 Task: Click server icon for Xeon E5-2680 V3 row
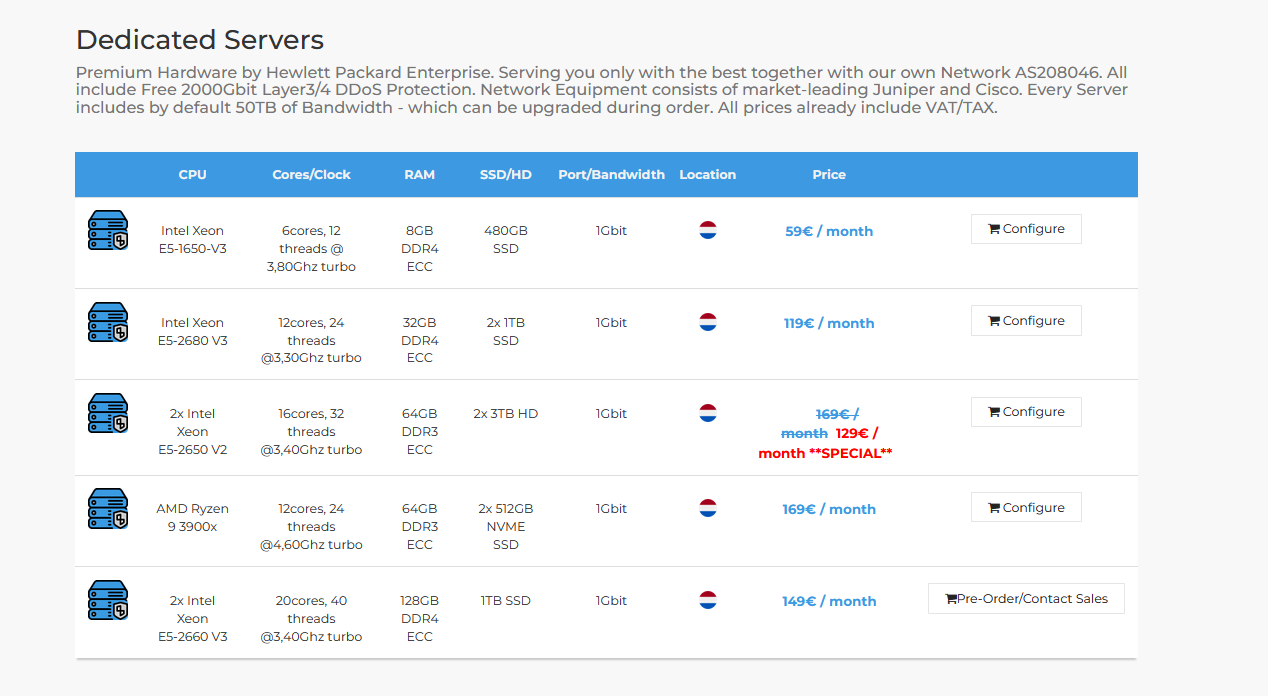click(x=107, y=322)
